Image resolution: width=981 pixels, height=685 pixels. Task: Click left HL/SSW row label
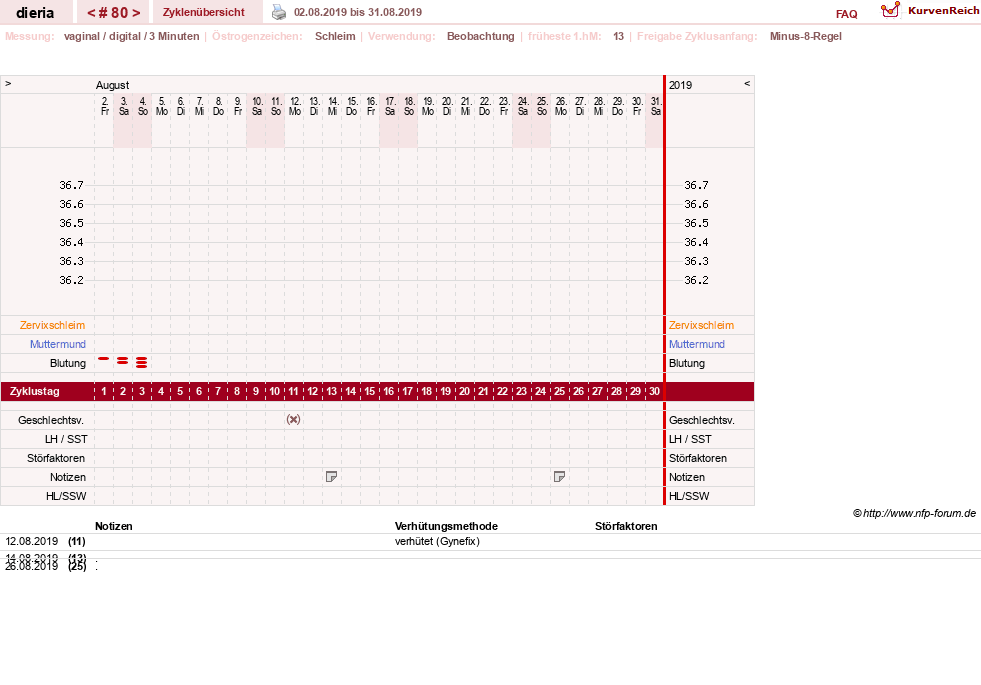tap(66, 496)
